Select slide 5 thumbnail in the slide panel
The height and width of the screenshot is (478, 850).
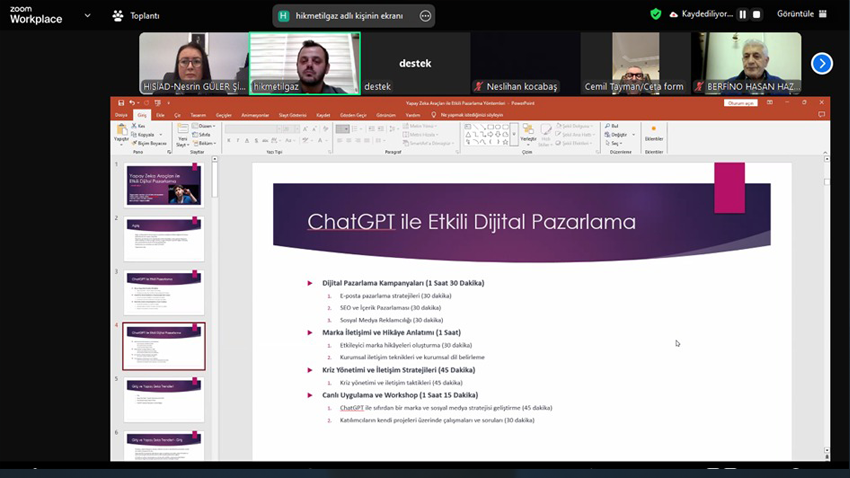(x=164, y=399)
